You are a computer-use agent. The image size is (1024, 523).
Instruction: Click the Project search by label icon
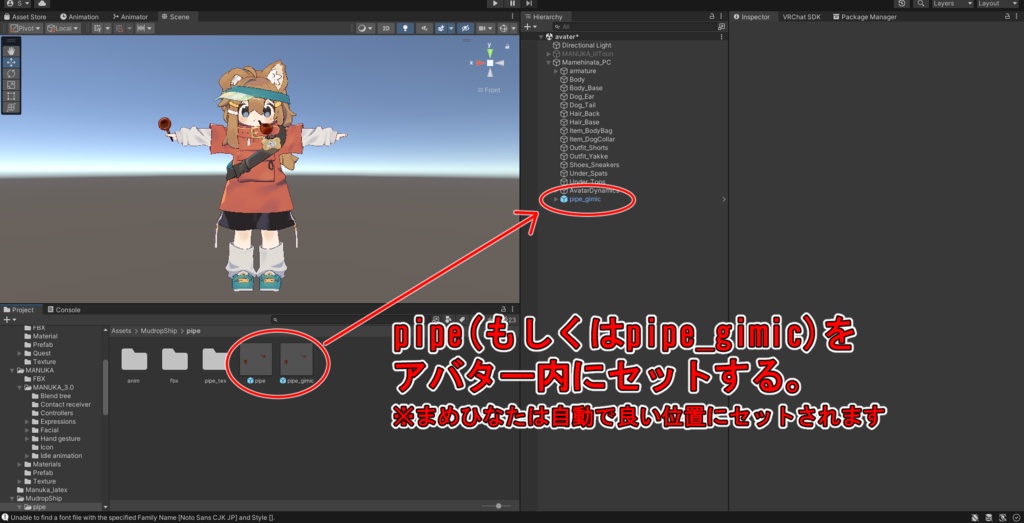pyautogui.click(x=462, y=320)
